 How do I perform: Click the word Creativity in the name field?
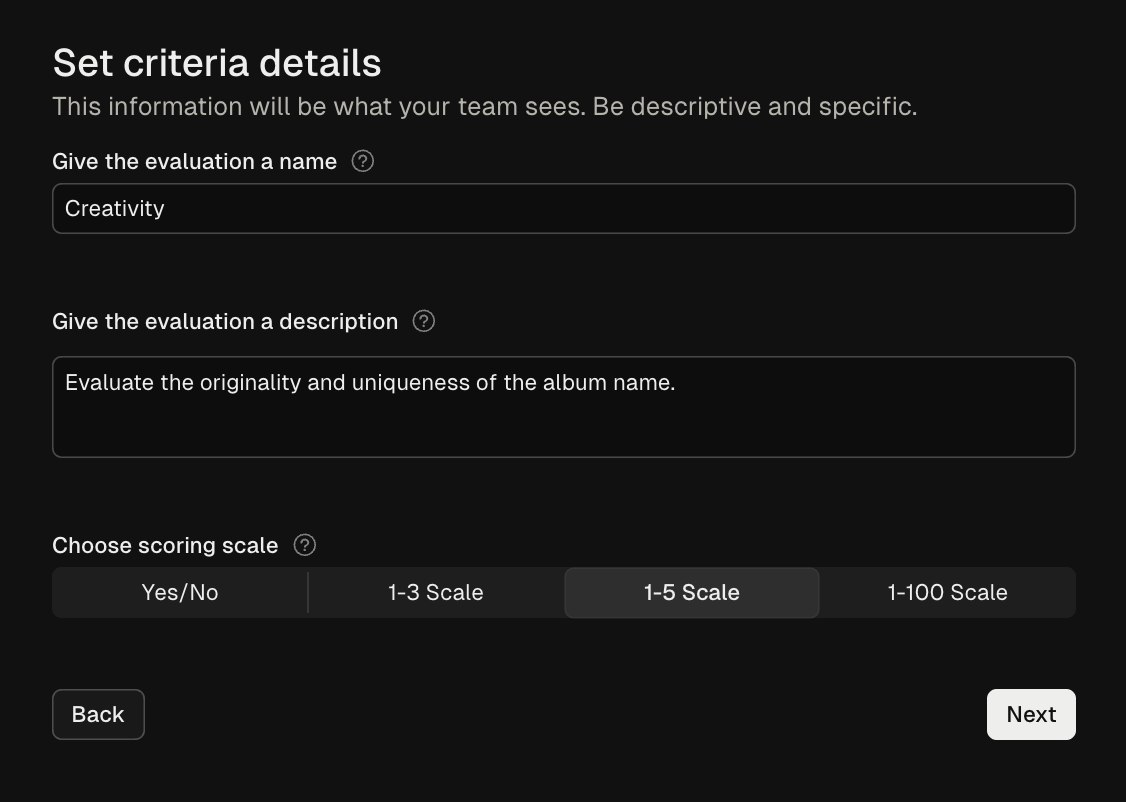coord(114,208)
